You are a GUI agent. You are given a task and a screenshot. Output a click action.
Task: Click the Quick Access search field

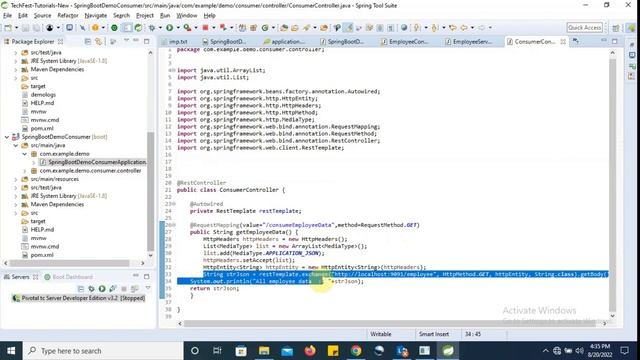584,28
